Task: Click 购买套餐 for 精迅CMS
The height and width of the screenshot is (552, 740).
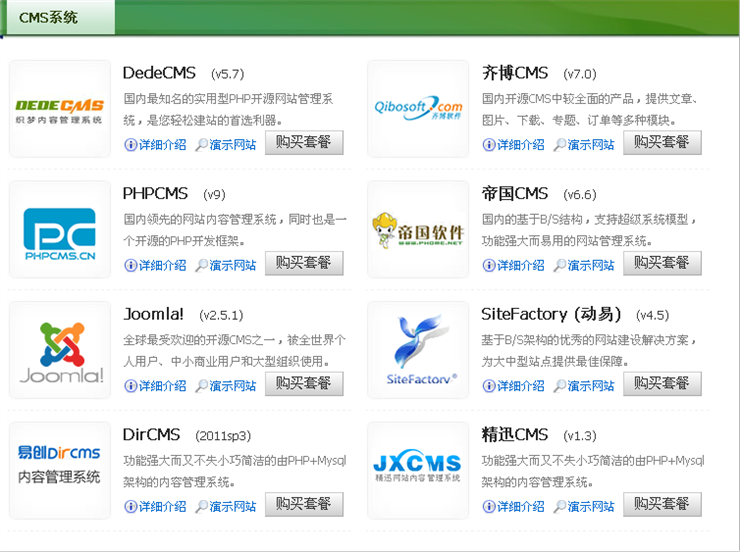Action: pos(662,505)
